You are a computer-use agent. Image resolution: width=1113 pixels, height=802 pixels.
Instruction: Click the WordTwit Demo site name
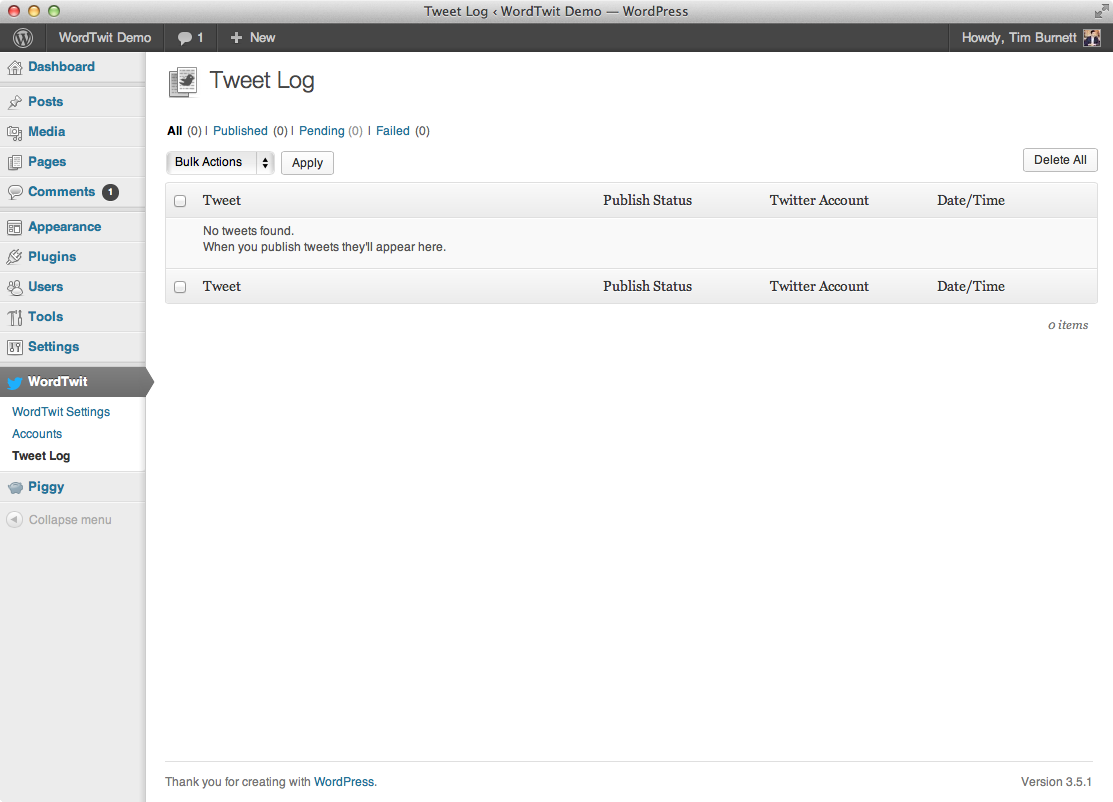[105, 38]
